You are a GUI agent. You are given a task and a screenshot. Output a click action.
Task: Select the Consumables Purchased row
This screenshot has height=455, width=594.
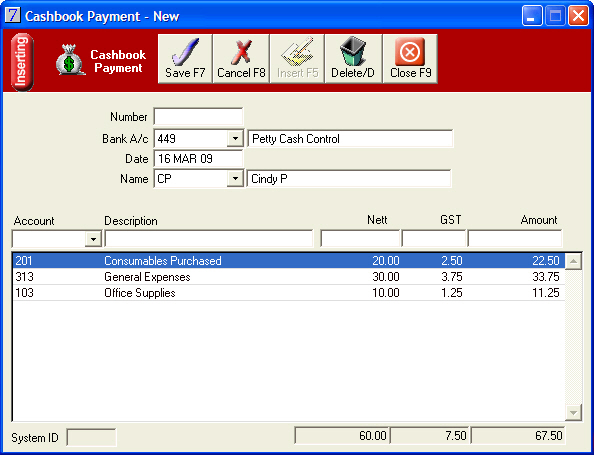point(288,261)
